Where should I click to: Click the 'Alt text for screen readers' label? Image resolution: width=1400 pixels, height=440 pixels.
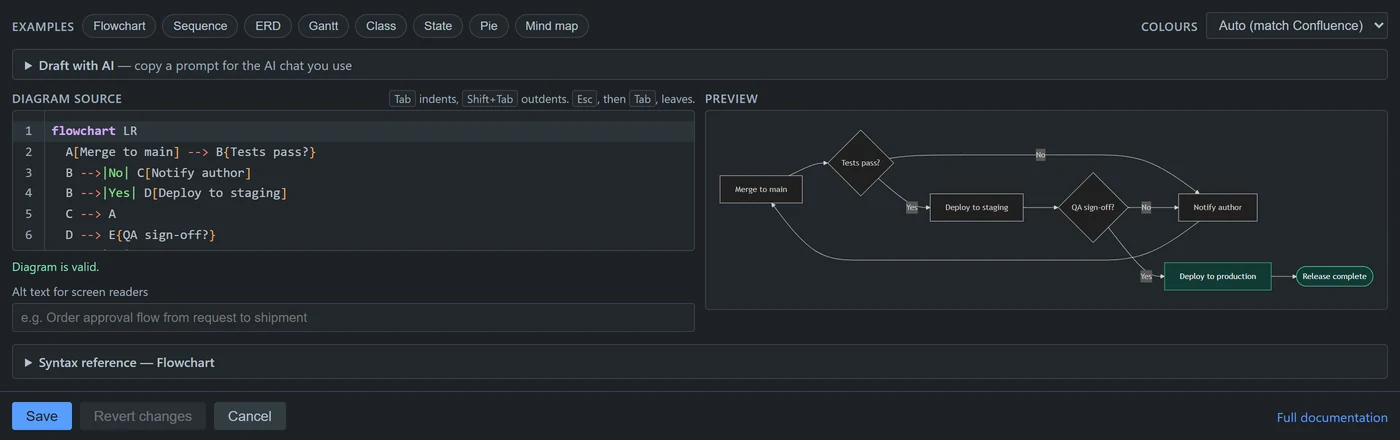pyautogui.click(x=80, y=292)
